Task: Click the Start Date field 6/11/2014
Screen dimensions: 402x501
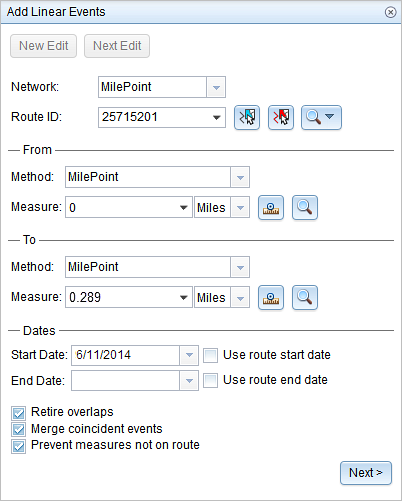Action: pos(126,355)
